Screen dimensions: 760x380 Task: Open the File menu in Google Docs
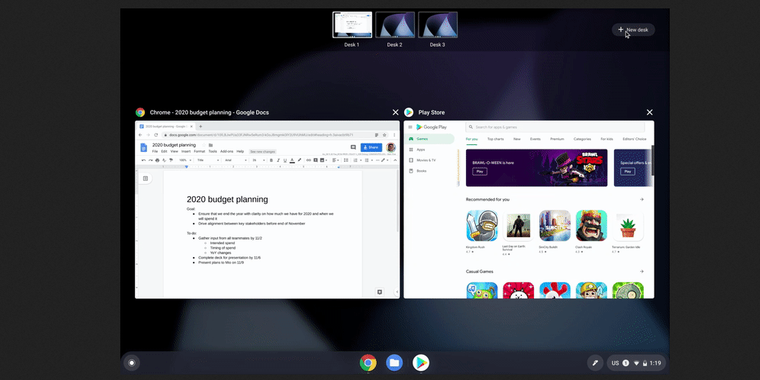(x=155, y=152)
